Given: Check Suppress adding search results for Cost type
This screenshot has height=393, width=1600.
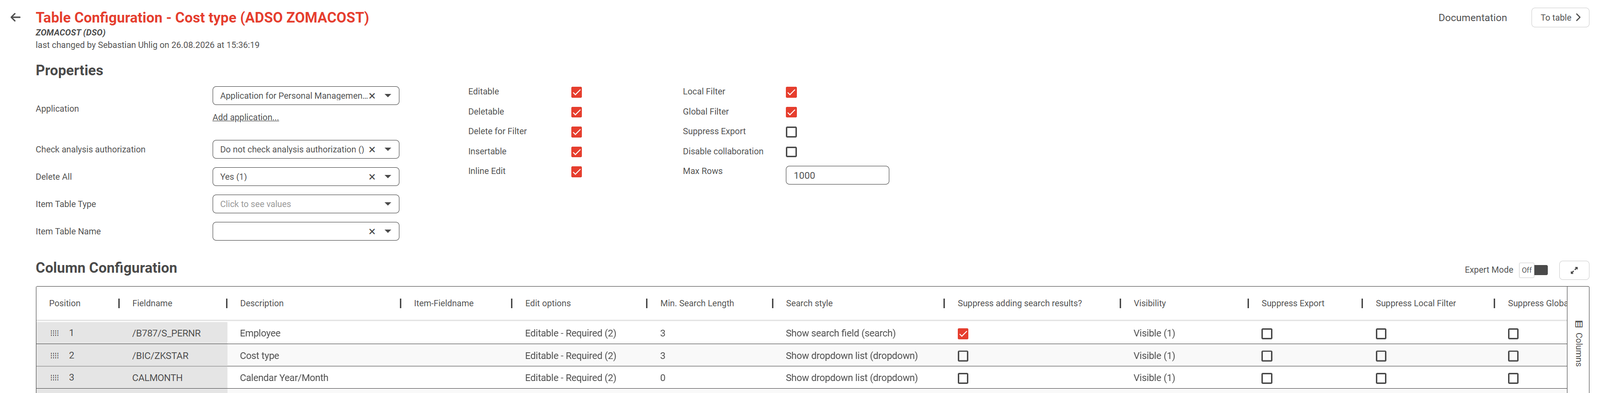Looking at the screenshot, I should [x=963, y=356].
